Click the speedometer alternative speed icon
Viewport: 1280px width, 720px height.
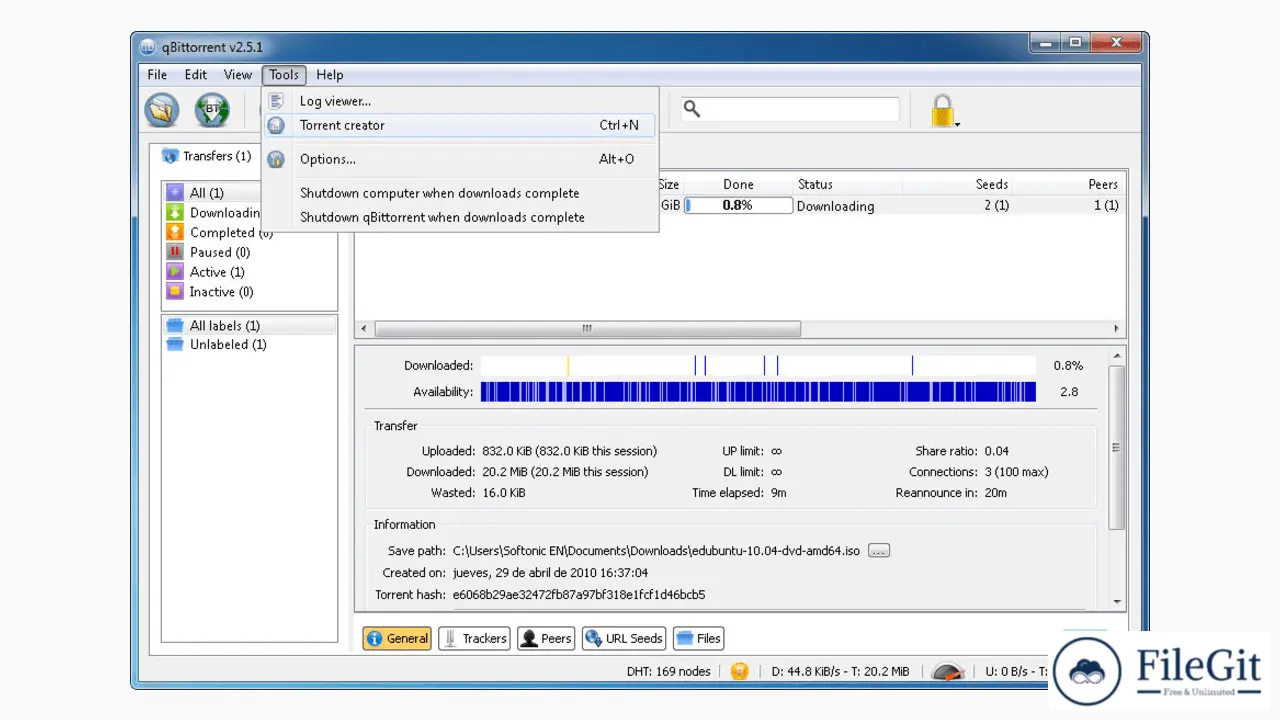pyautogui.click(x=947, y=671)
